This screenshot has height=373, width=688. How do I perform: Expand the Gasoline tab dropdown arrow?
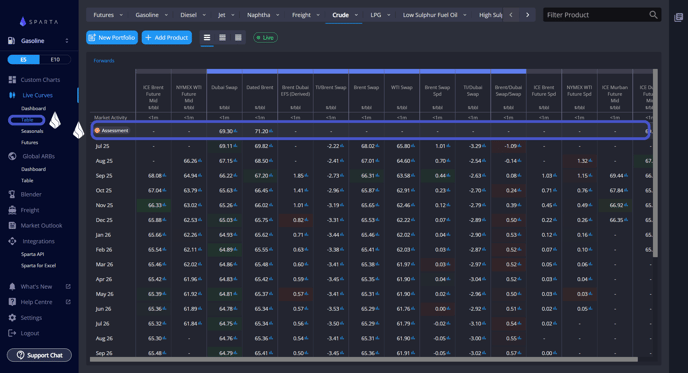166,15
